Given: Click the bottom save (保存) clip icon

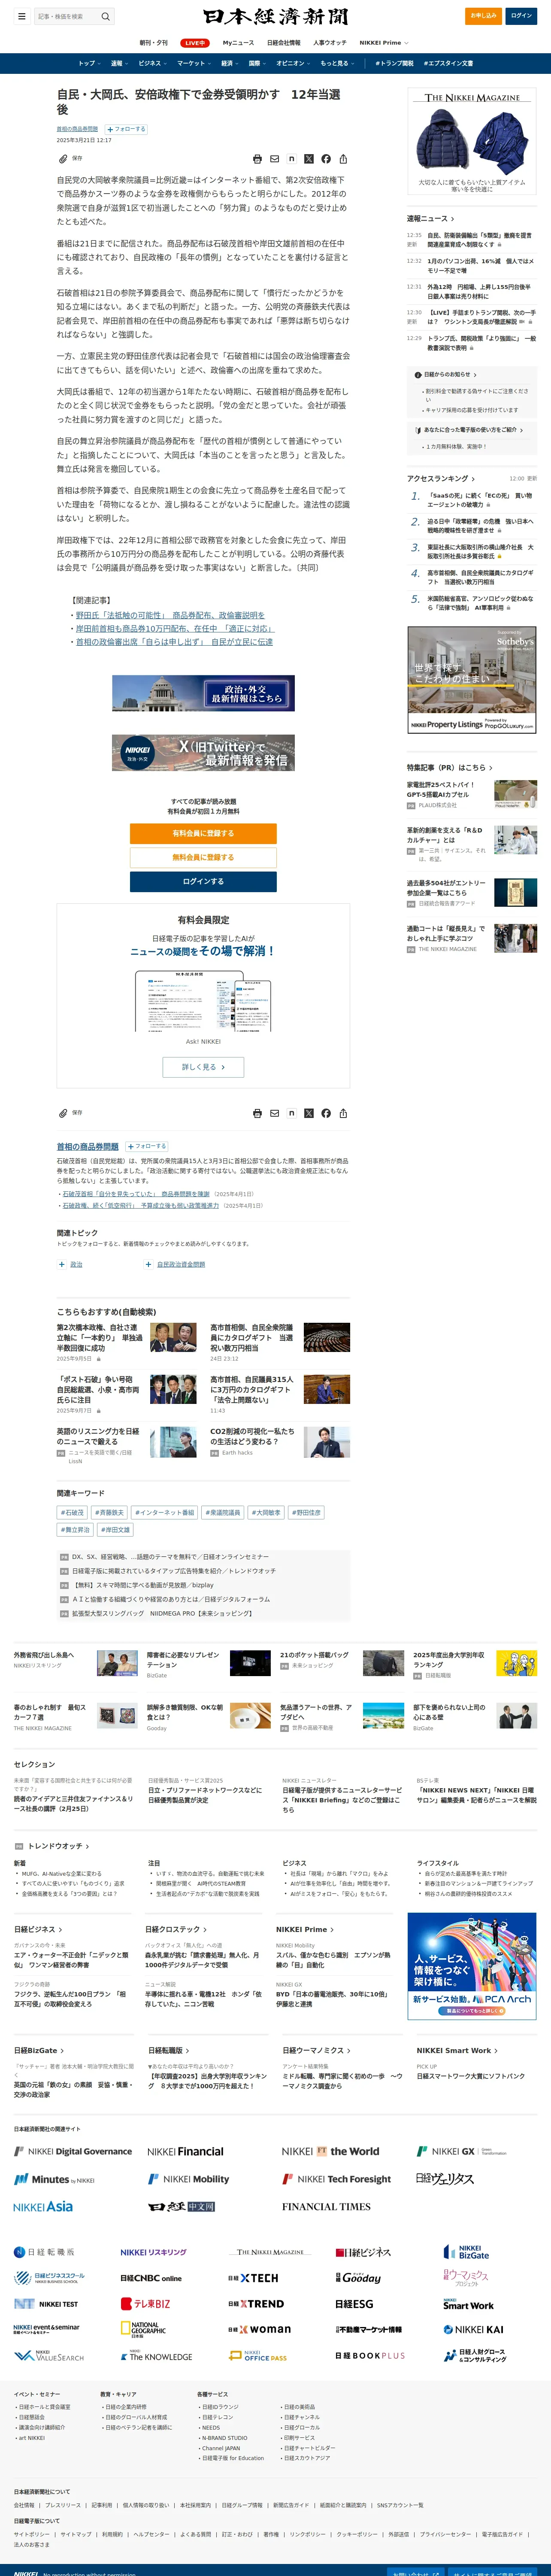Looking at the screenshot, I should [x=63, y=1112].
